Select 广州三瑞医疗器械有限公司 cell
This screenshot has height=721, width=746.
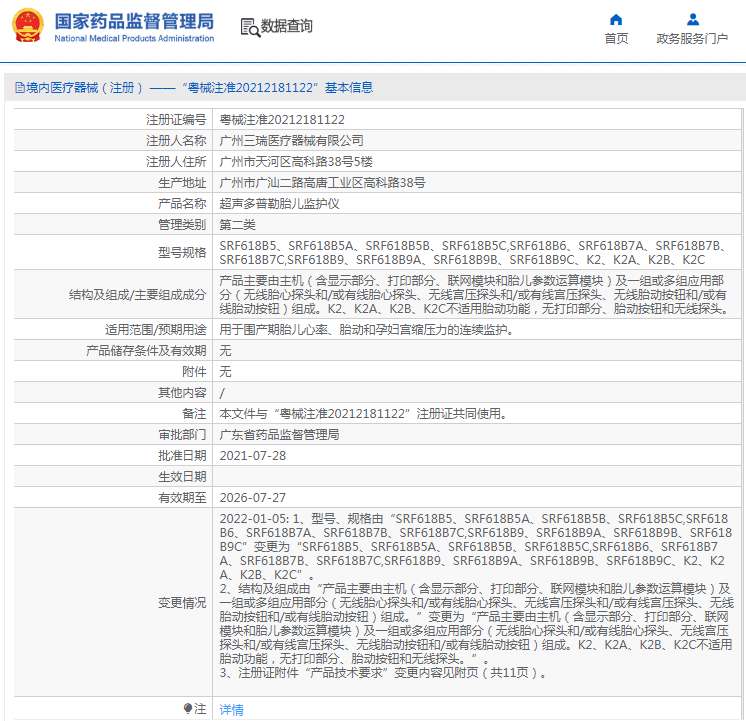[291, 141]
